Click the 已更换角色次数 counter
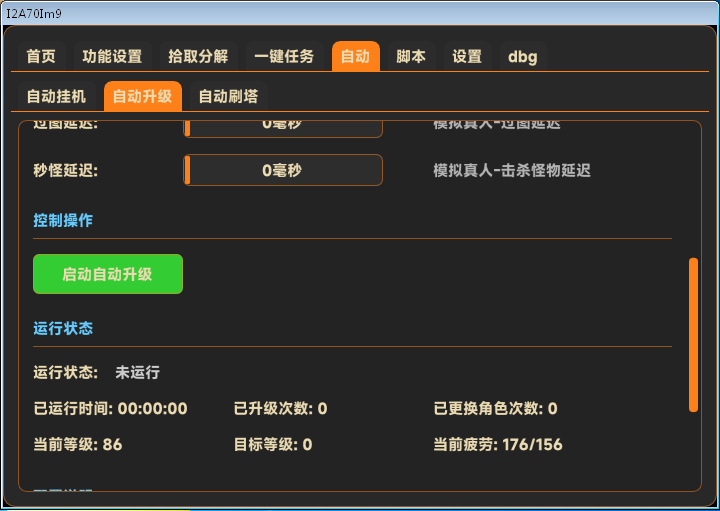 click(x=495, y=409)
